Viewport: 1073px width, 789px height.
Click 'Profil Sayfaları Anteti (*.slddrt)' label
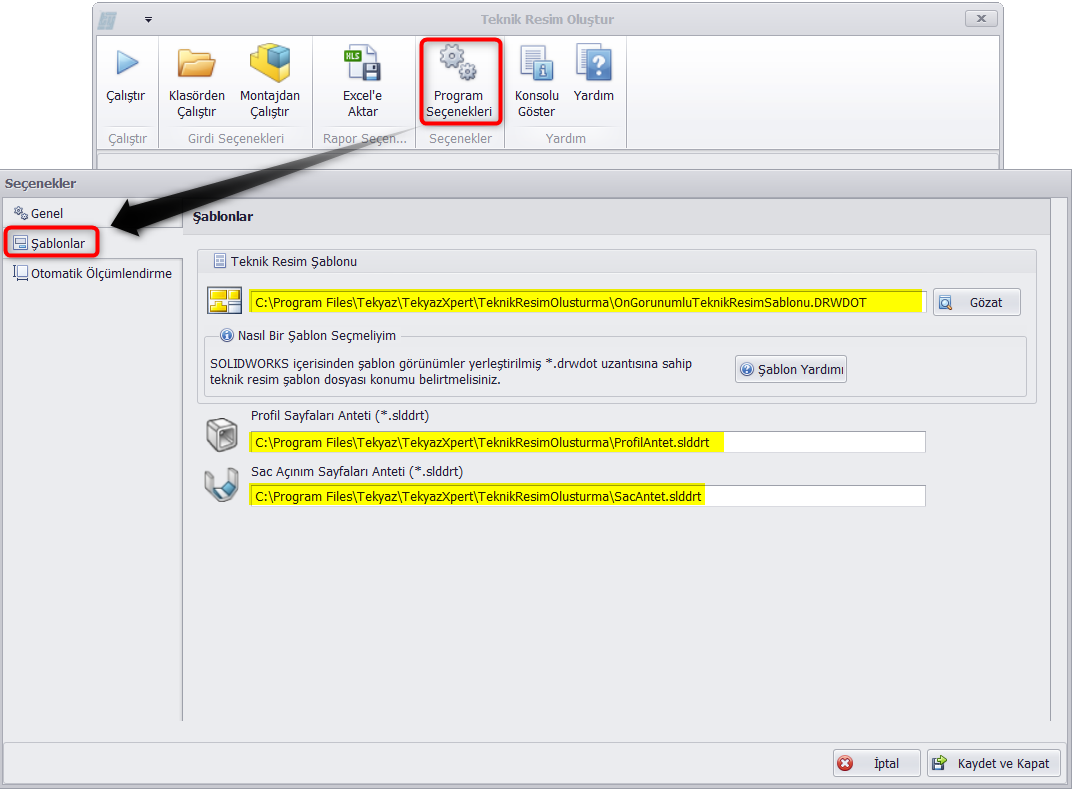340,415
